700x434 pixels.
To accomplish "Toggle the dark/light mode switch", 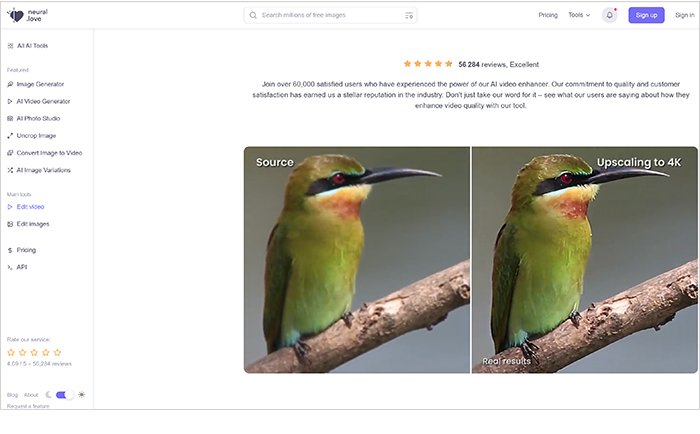I will (x=64, y=395).
